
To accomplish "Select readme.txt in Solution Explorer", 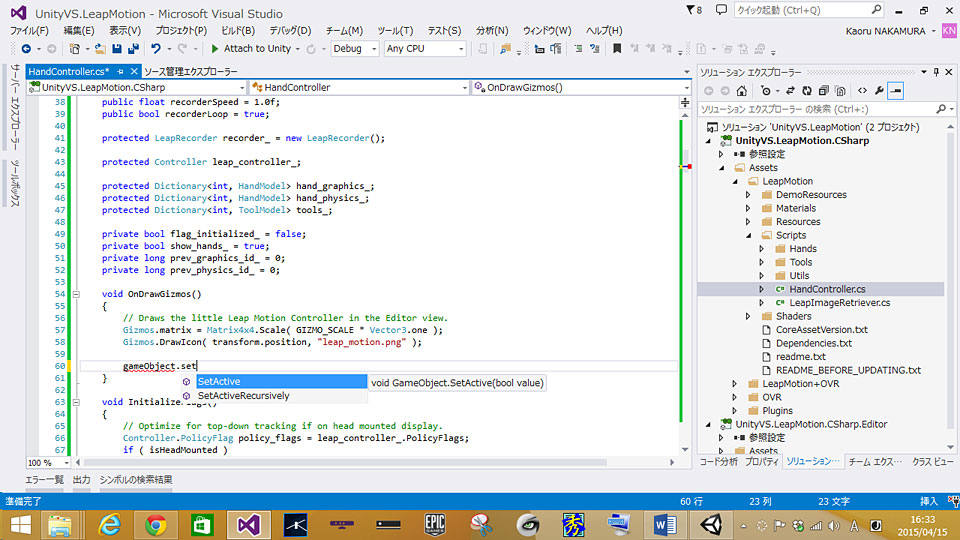I will point(800,356).
